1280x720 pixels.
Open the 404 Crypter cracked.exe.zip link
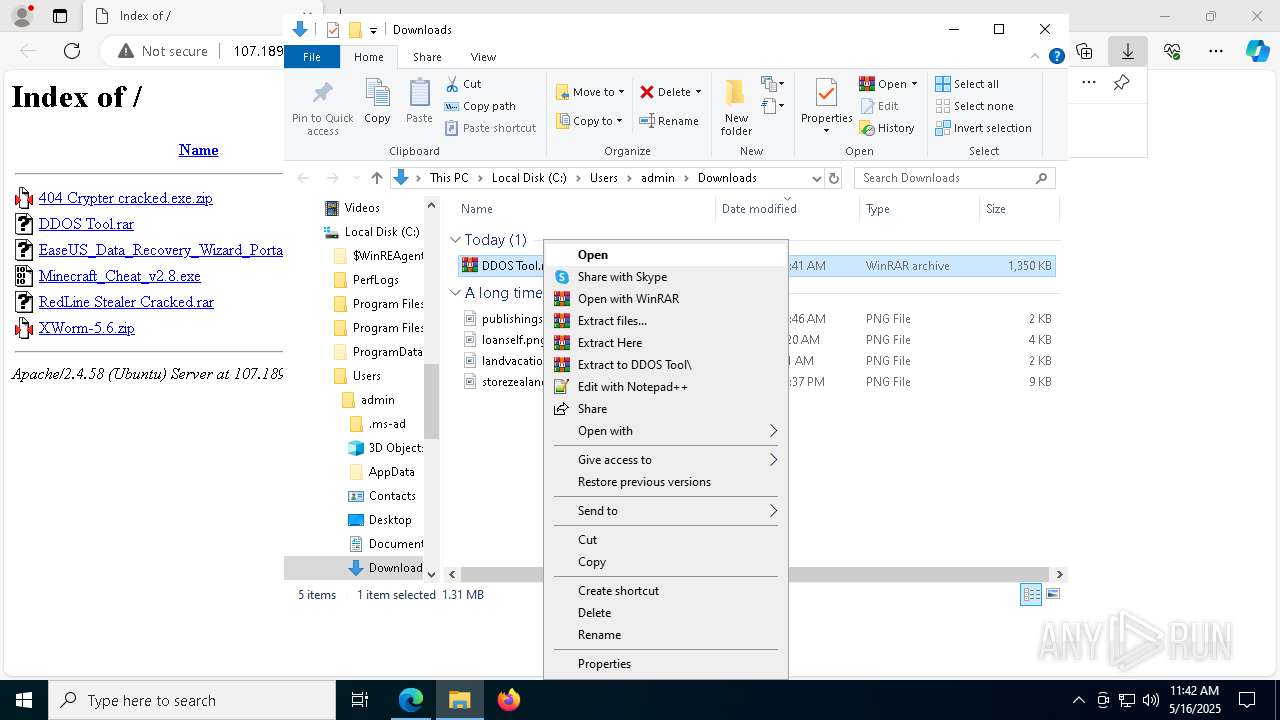(125, 198)
